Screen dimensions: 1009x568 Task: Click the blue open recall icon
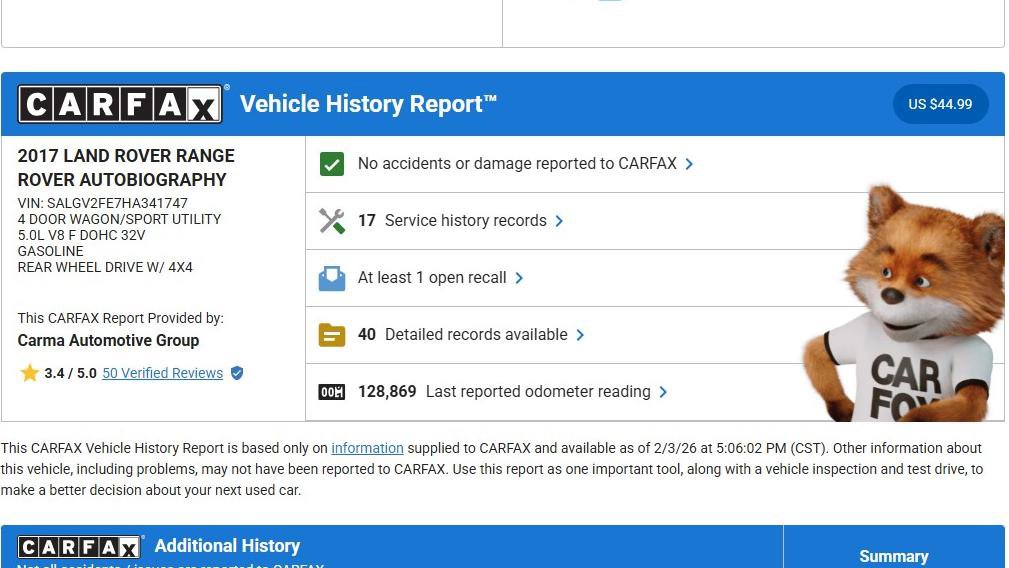[332, 278]
